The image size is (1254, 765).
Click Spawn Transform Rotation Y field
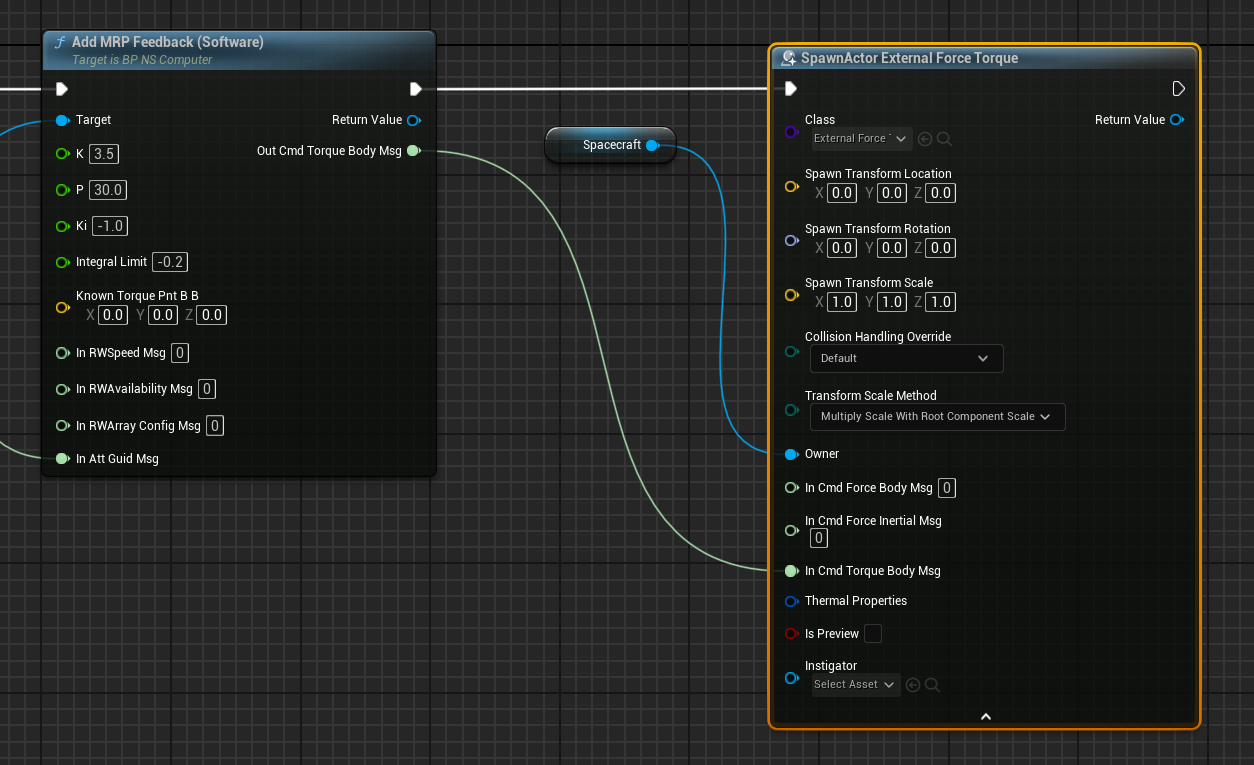click(x=892, y=248)
